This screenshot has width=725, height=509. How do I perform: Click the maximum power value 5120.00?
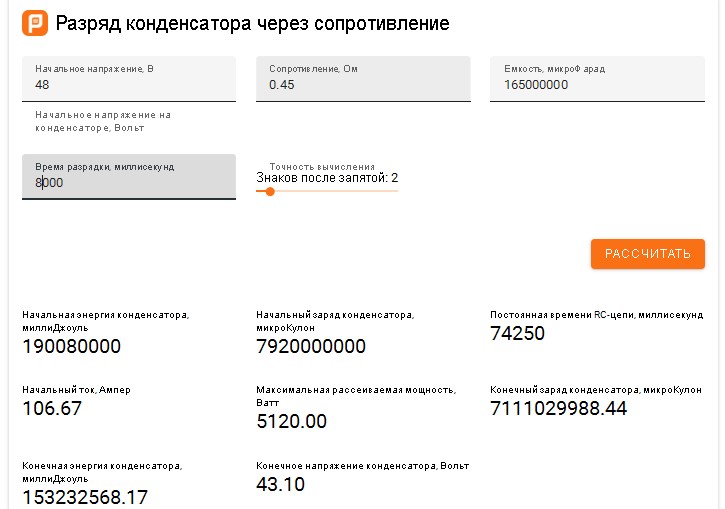tap(292, 421)
